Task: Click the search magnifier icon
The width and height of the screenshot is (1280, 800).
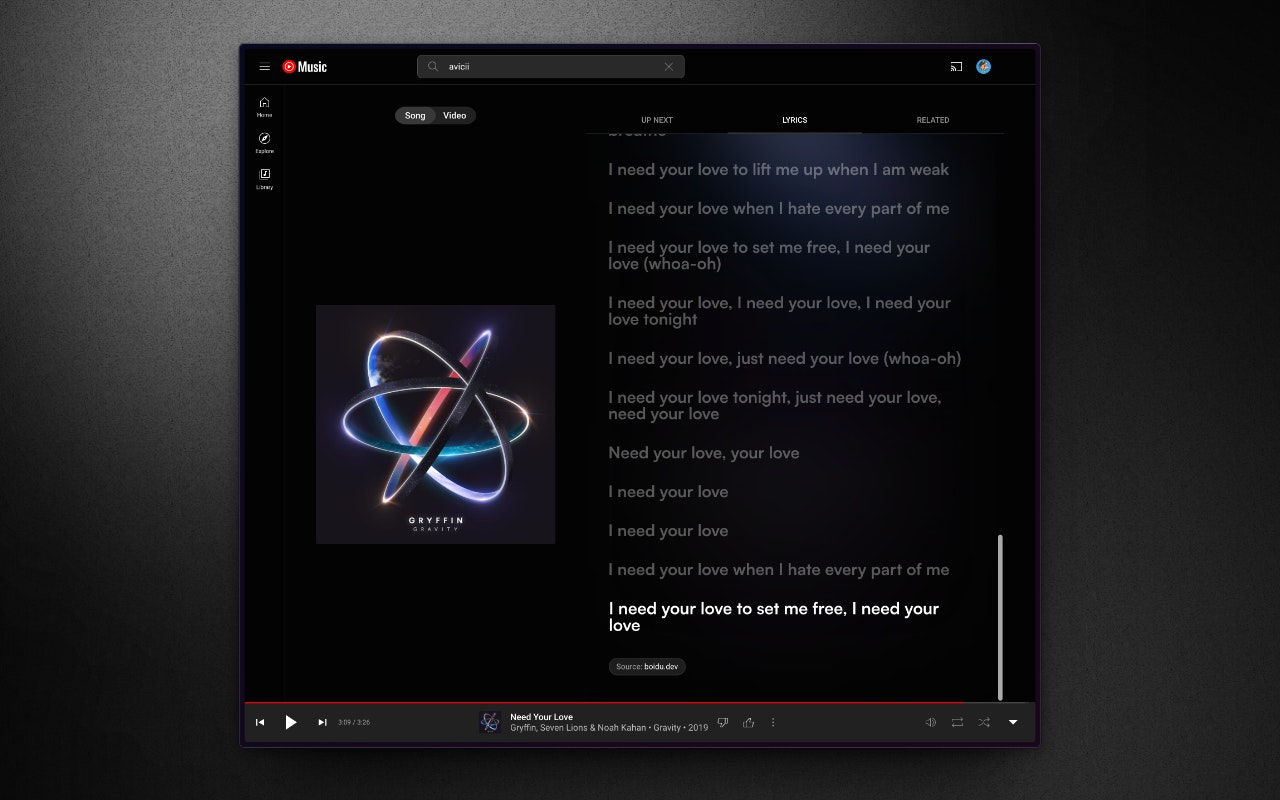Action: tap(433, 67)
